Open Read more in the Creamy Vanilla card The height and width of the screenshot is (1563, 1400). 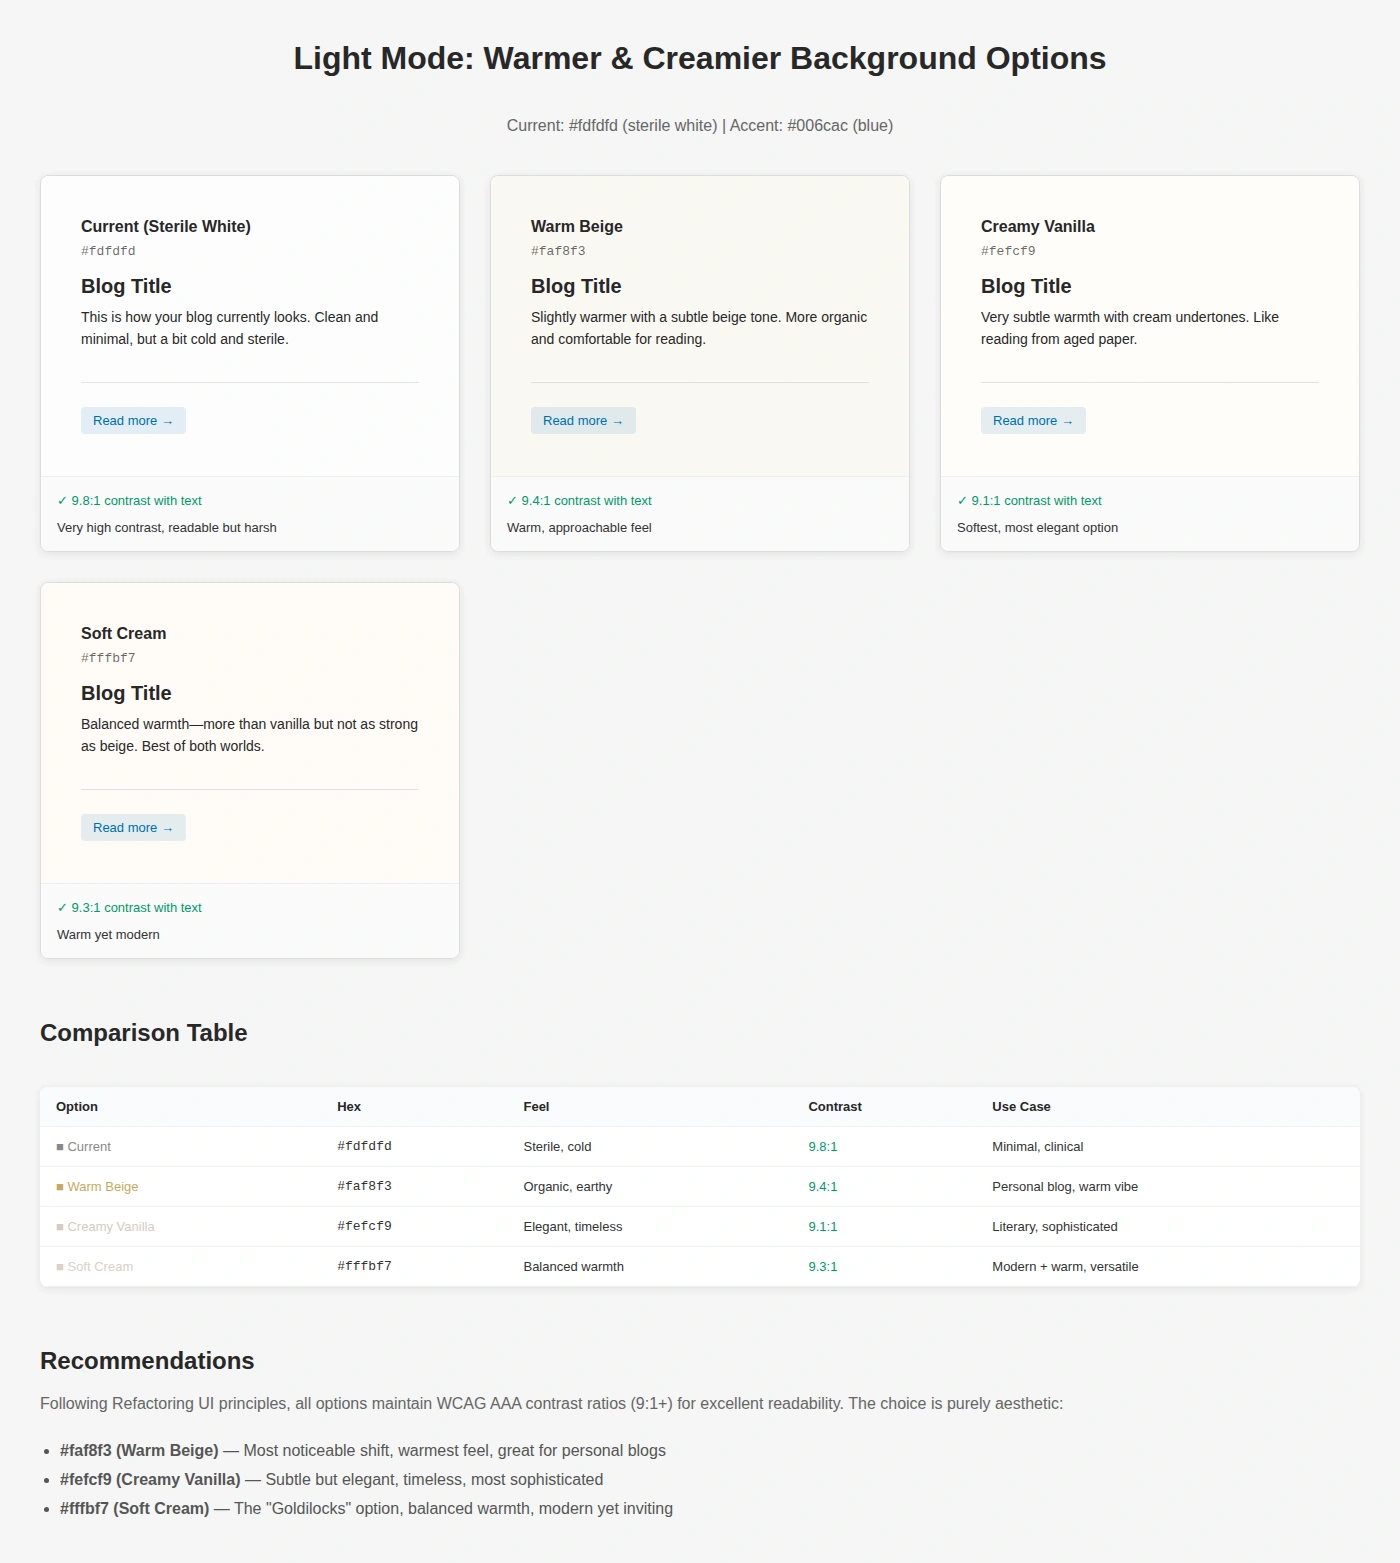coord(1033,421)
